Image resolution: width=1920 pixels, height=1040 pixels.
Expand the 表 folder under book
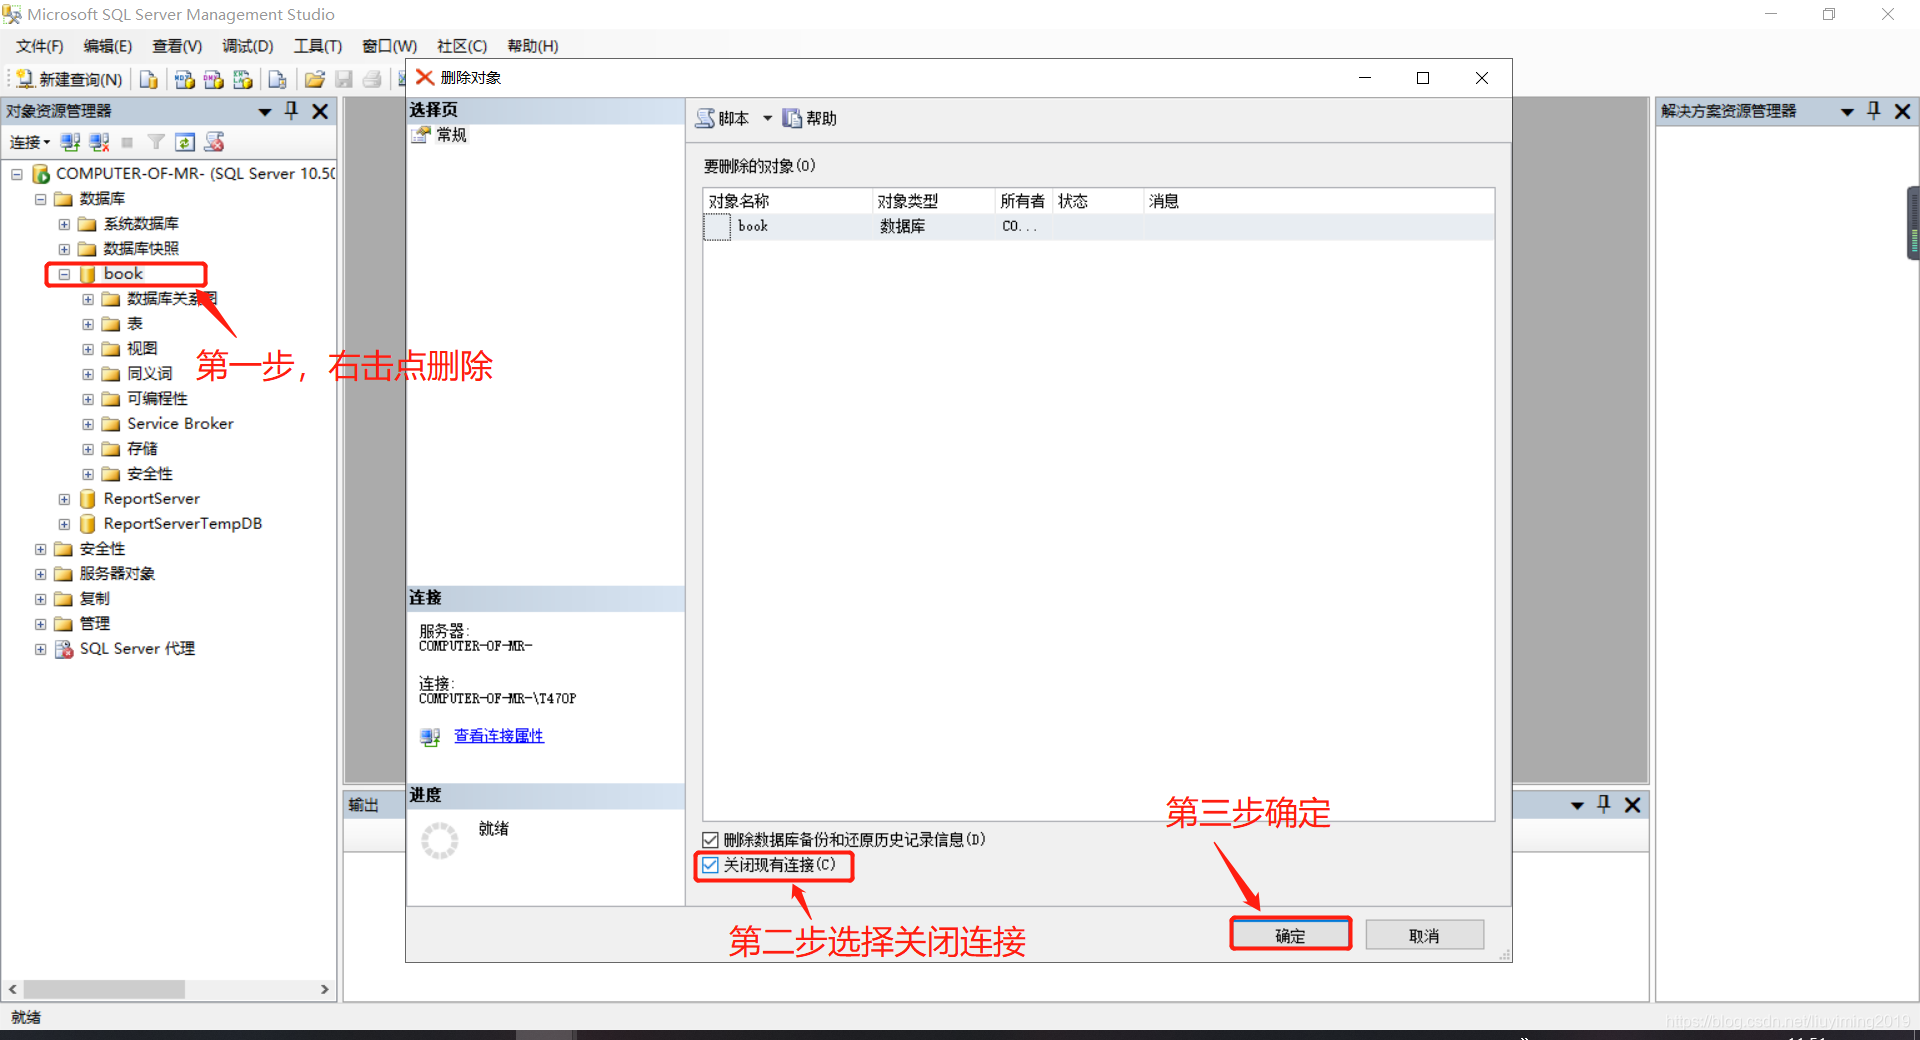pyautogui.click(x=88, y=324)
